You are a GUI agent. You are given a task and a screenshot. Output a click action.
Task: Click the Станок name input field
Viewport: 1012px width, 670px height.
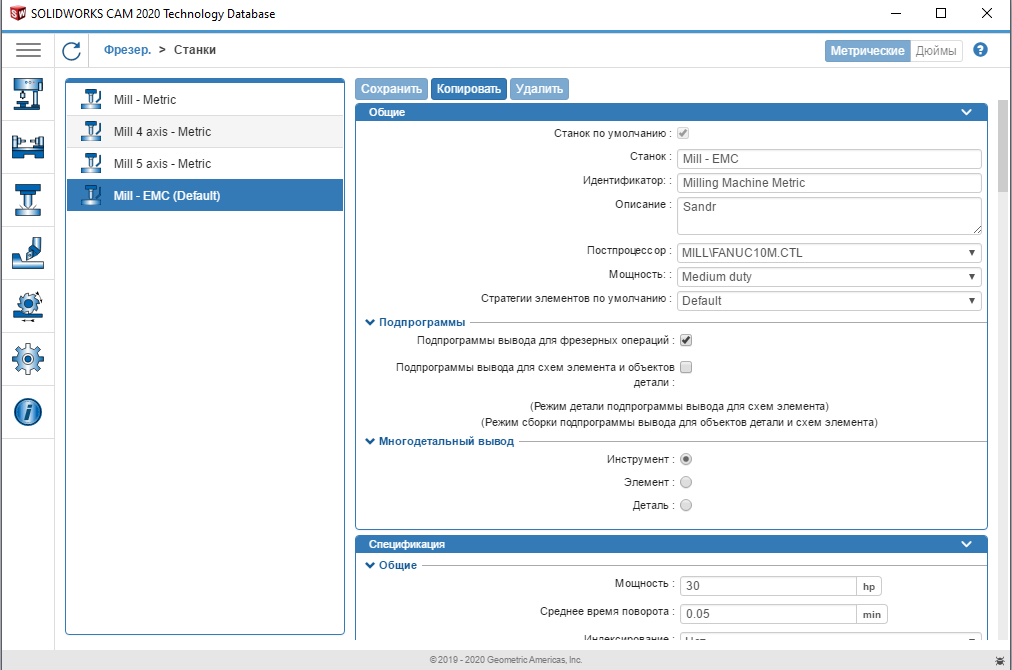tap(829, 159)
